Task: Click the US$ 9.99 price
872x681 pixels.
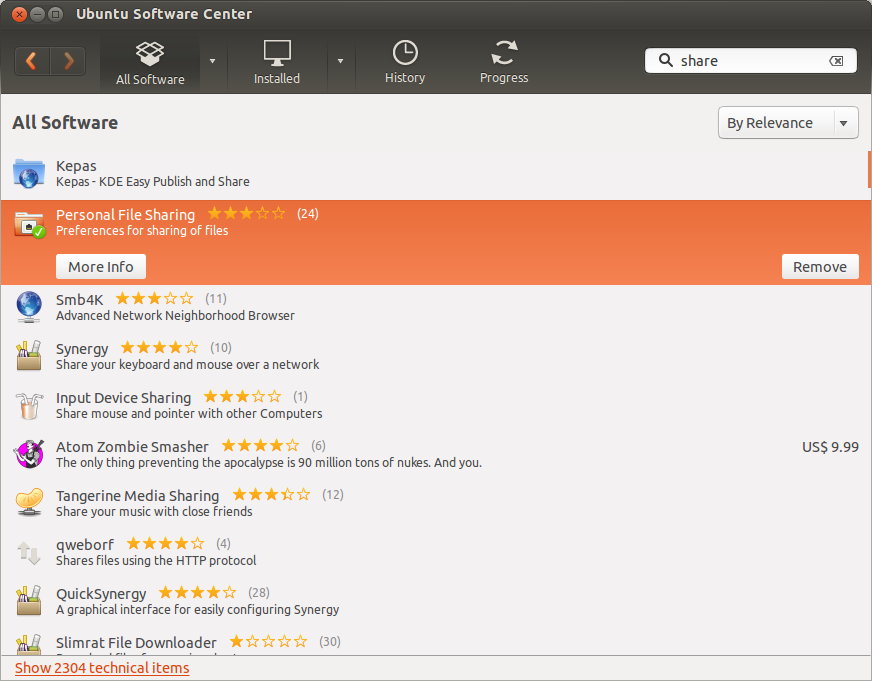Action: click(x=830, y=447)
